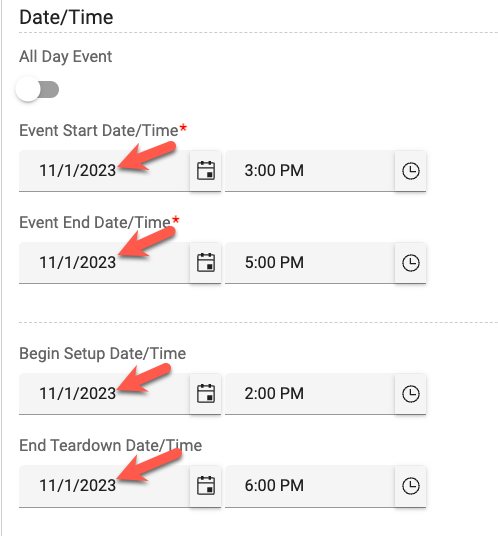This screenshot has width=498, height=536.
Task: Open clock picker for End Teardown time
Action: (410, 486)
